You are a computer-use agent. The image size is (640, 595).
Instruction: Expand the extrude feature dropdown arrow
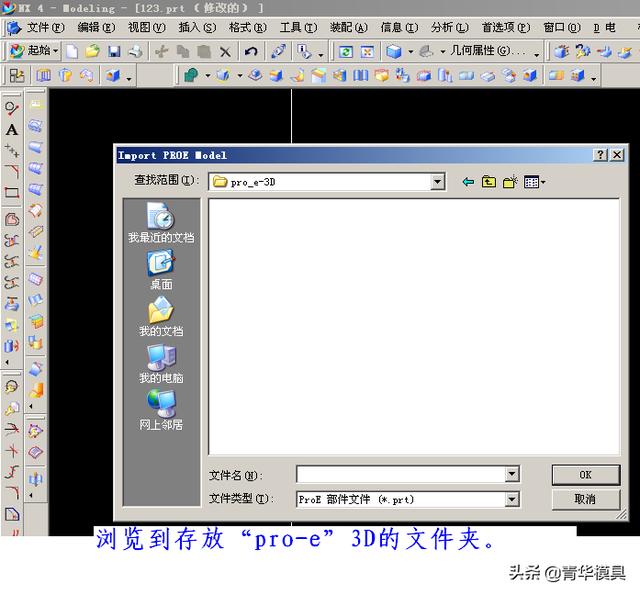(207, 75)
